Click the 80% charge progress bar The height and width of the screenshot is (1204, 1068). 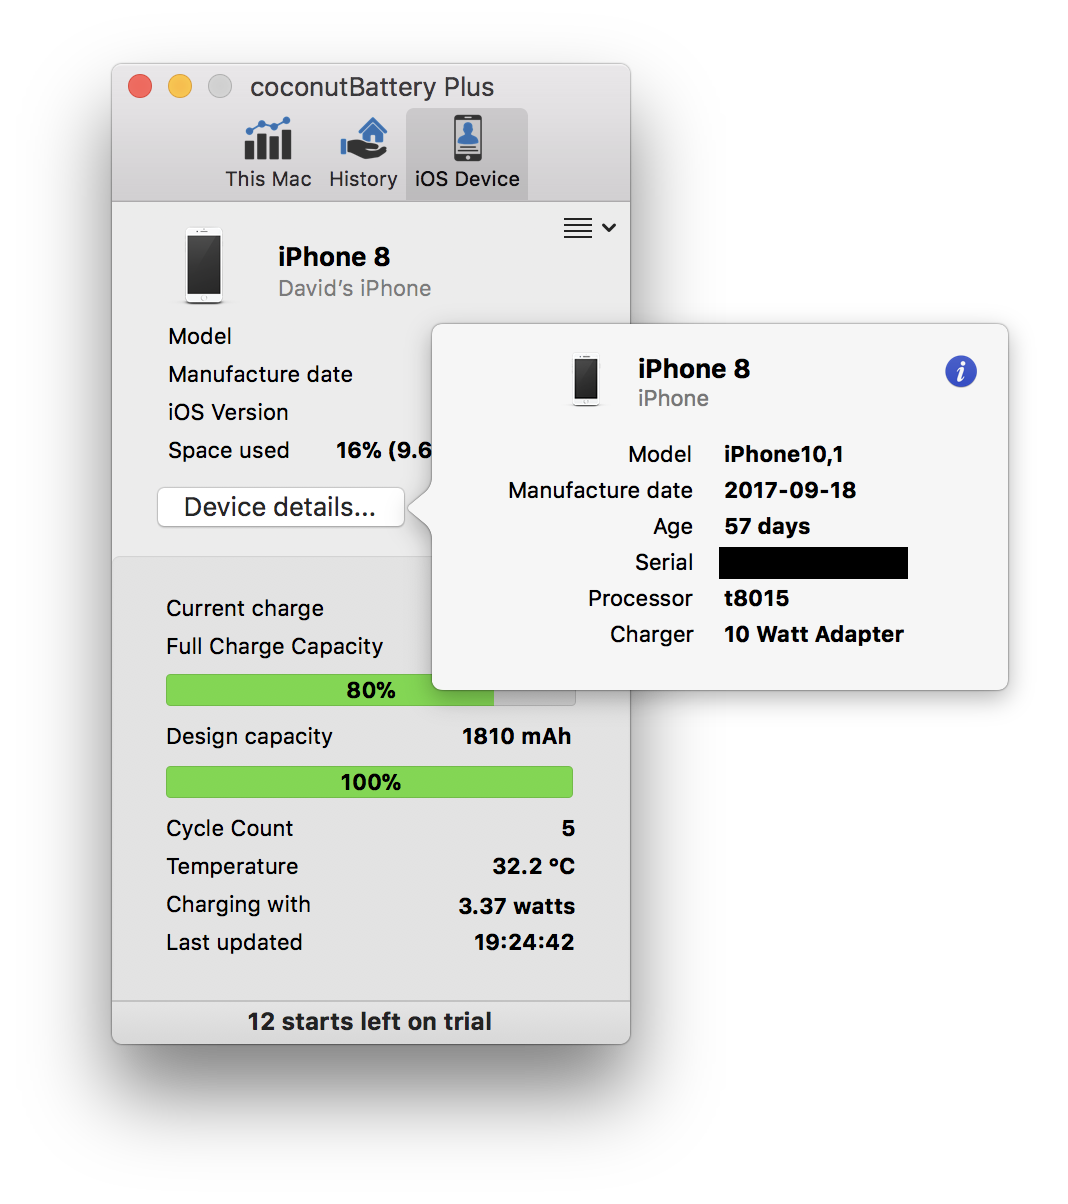pos(370,690)
